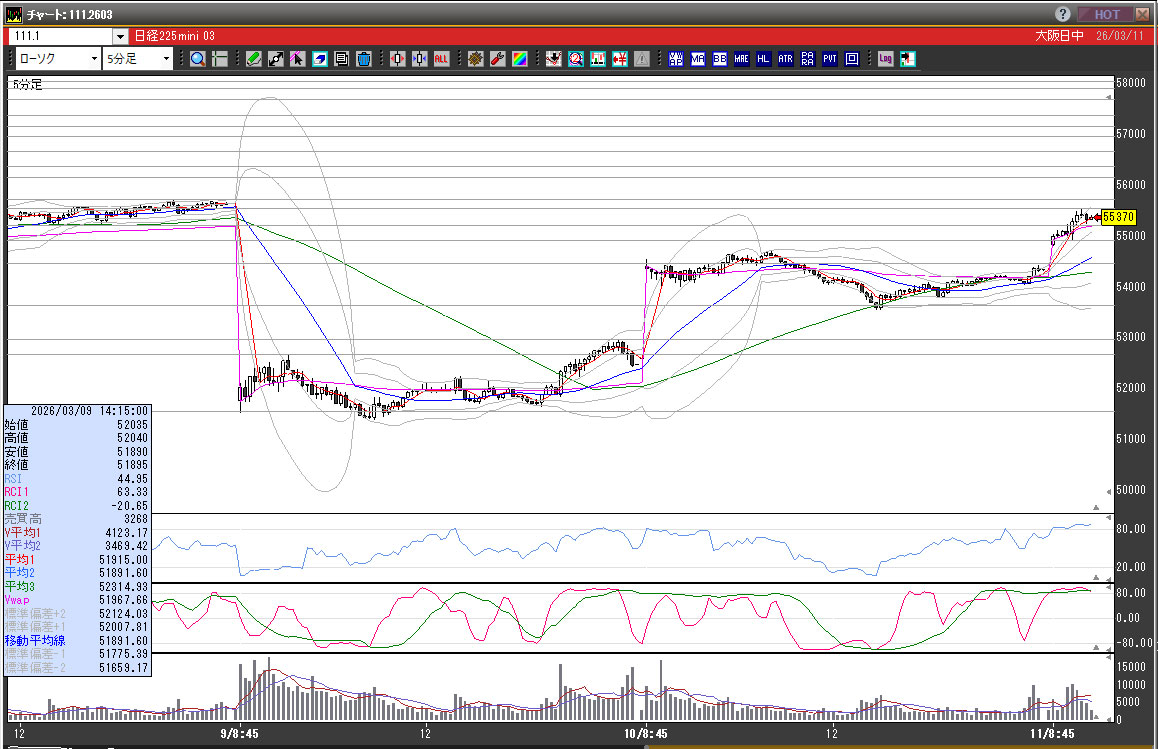
Task: Click the crosshair cursor tool icon
Action: tap(220, 59)
